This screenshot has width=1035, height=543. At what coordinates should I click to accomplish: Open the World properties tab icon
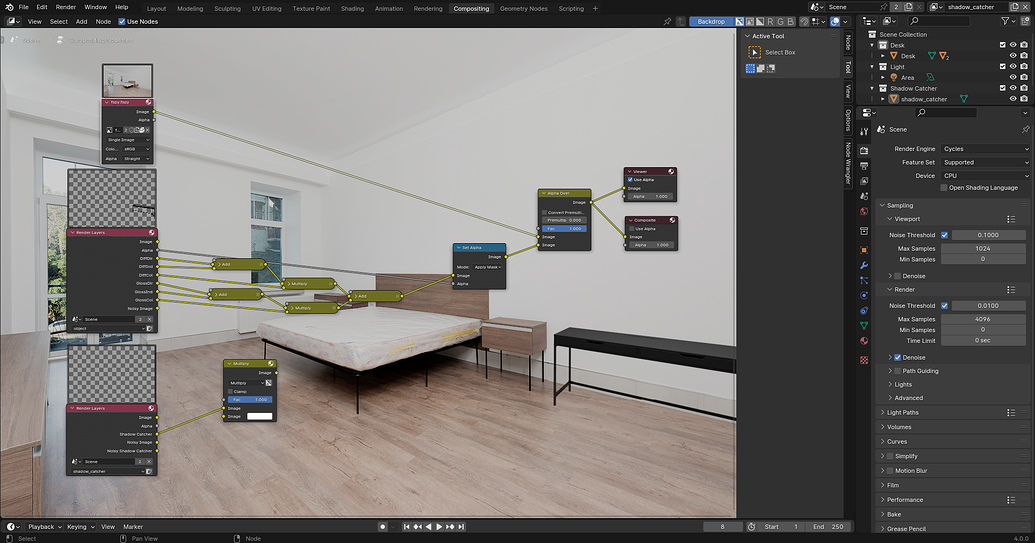[x=864, y=211]
